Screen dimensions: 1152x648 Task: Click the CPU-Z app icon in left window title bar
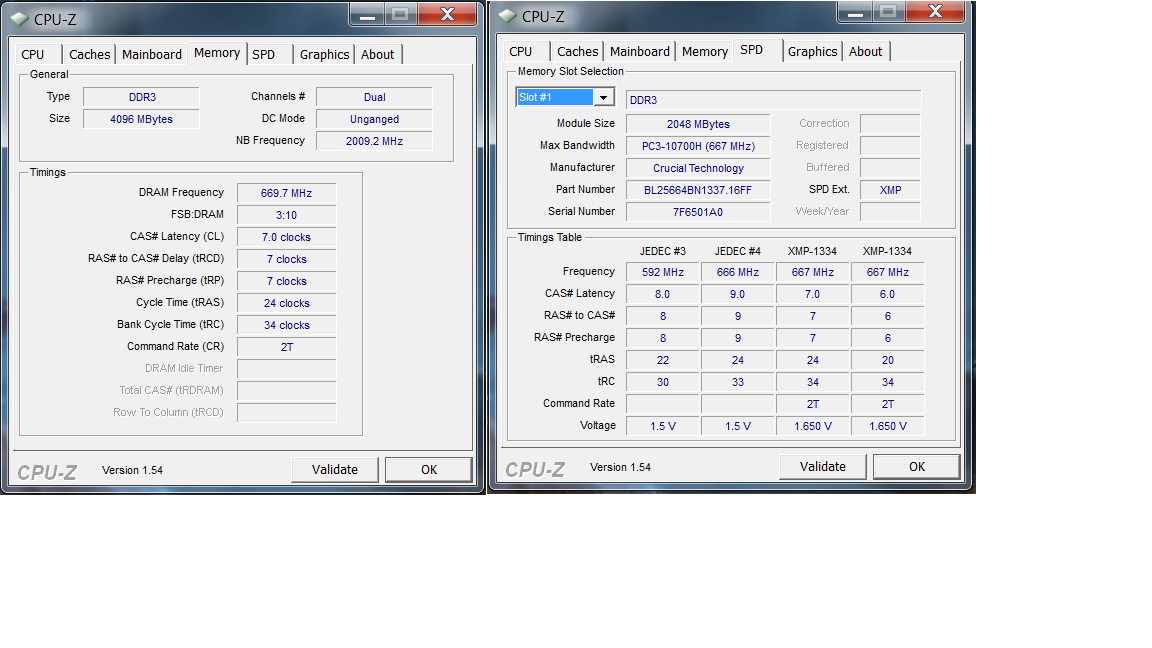click(x=20, y=18)
